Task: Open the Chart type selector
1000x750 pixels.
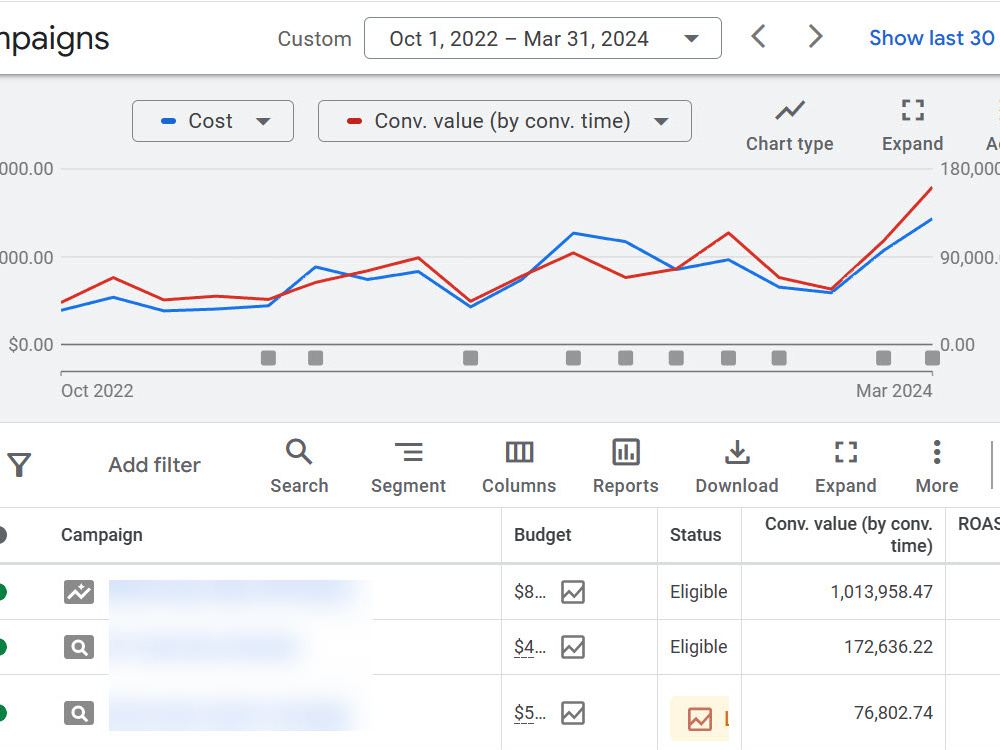Action: [790, 126]
